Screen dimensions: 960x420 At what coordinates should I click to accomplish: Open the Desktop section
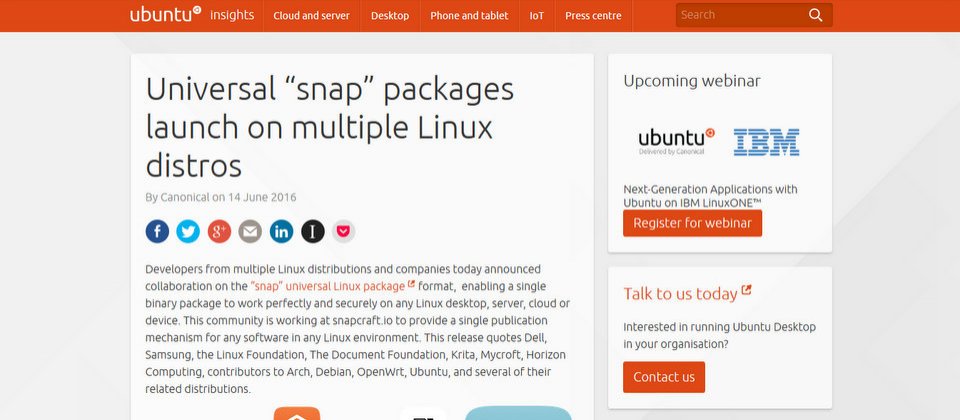click(390, 16)
